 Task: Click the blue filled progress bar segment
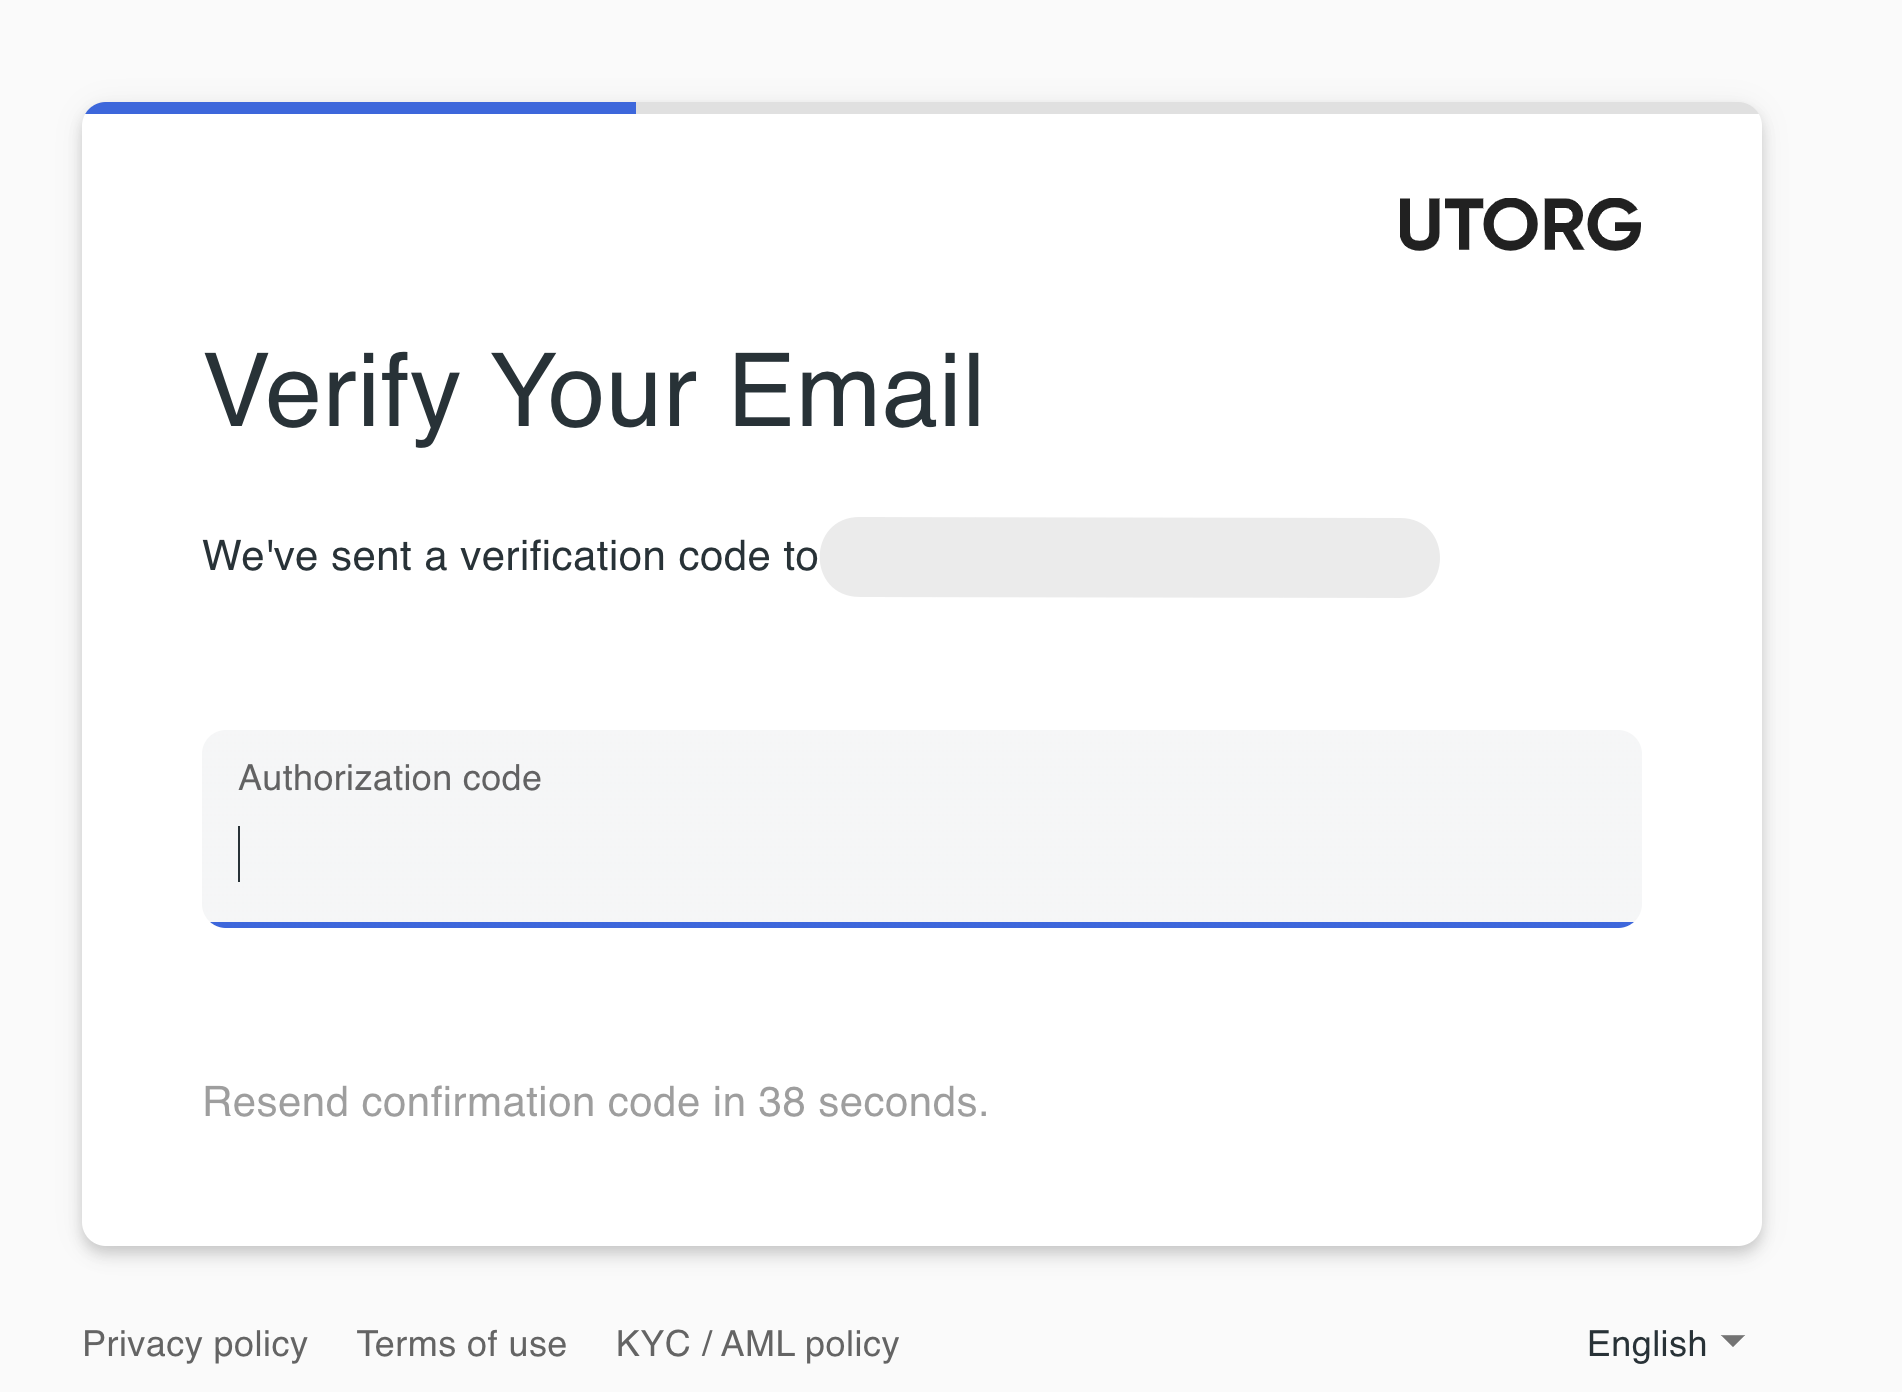[x=360, y=108]
